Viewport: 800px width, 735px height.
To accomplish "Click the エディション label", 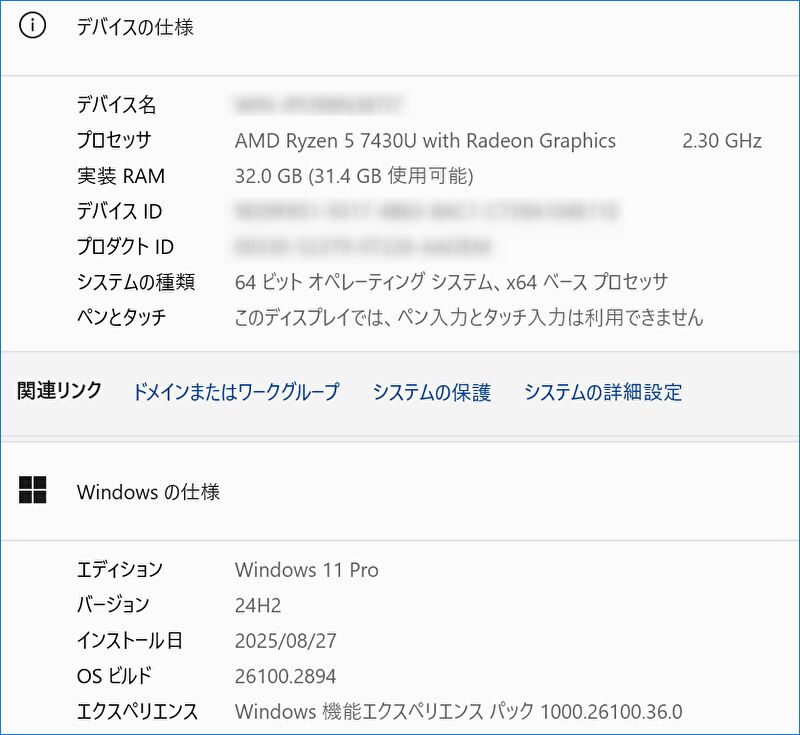I will tap(119, 570).
